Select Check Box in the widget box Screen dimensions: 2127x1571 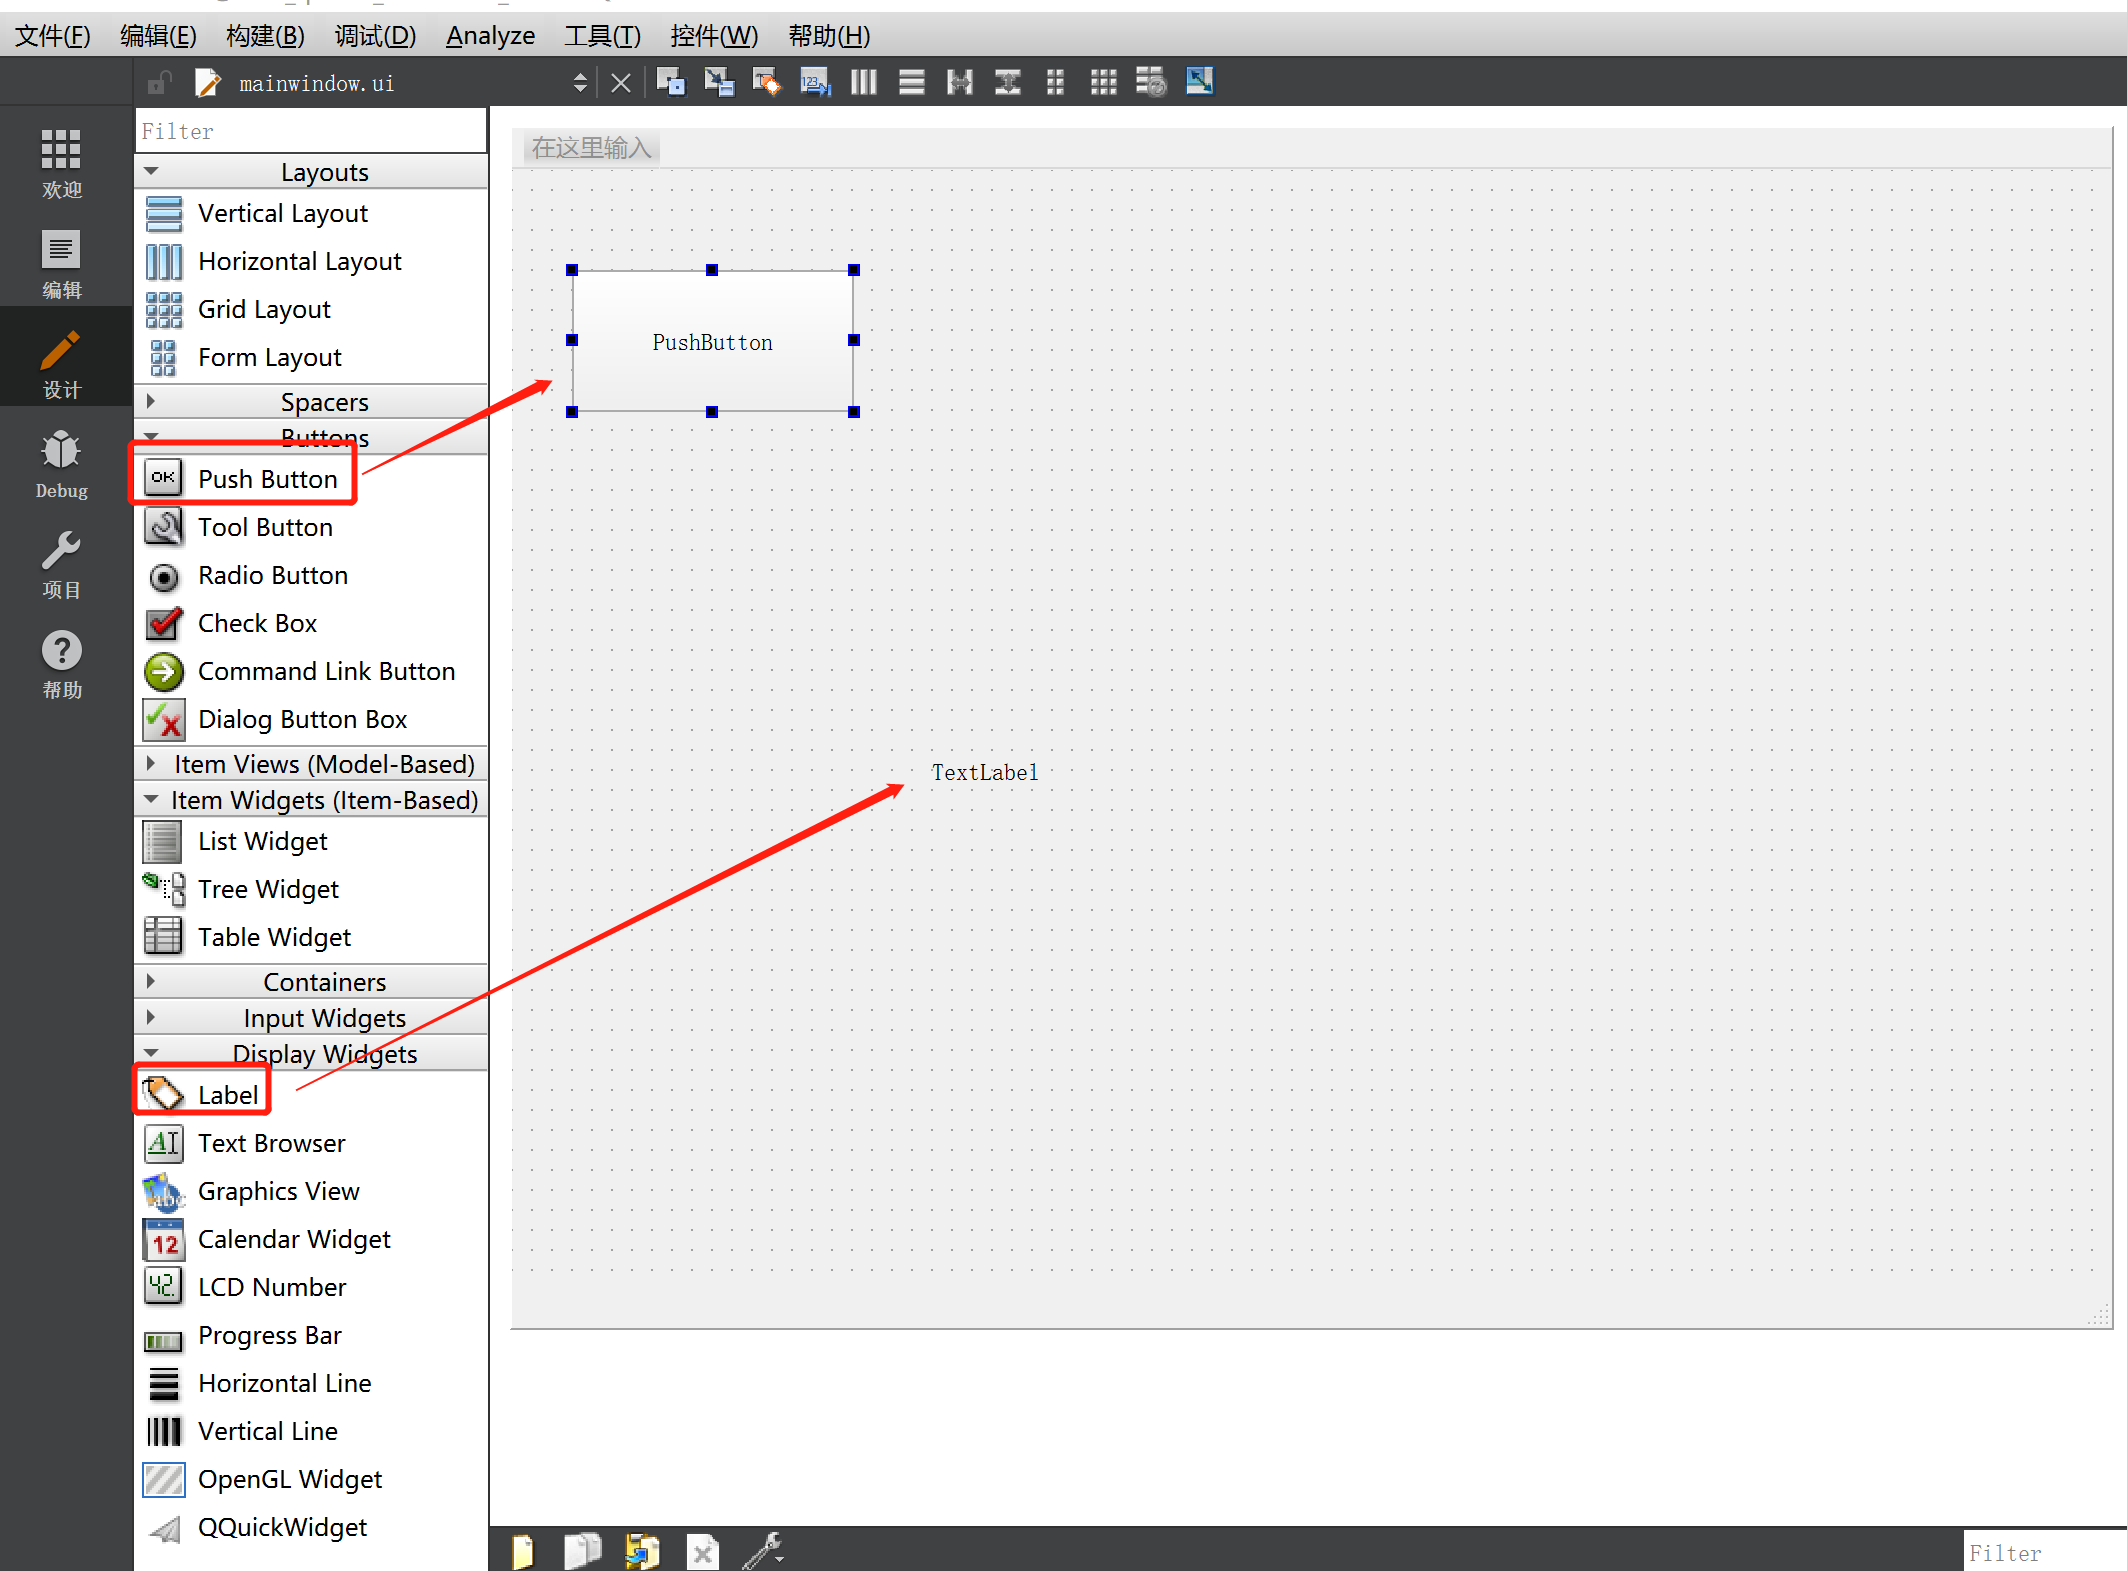[x=257, y=624]
